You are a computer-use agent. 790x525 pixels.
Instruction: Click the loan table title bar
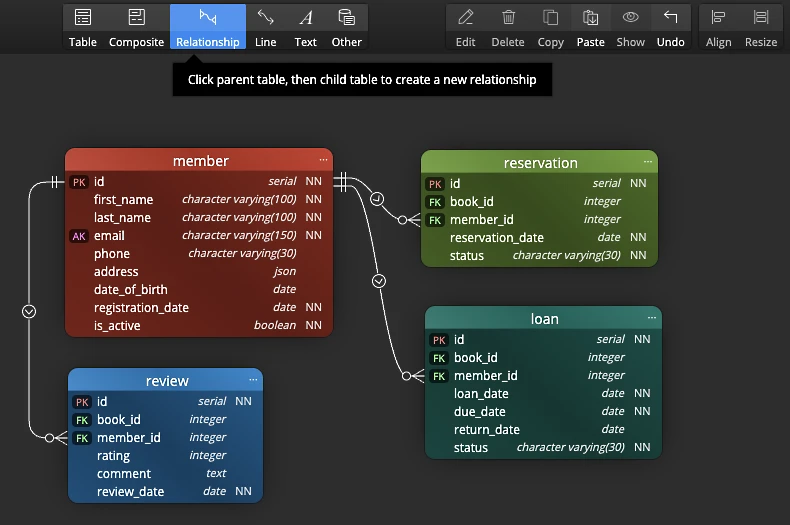[543, 318]
